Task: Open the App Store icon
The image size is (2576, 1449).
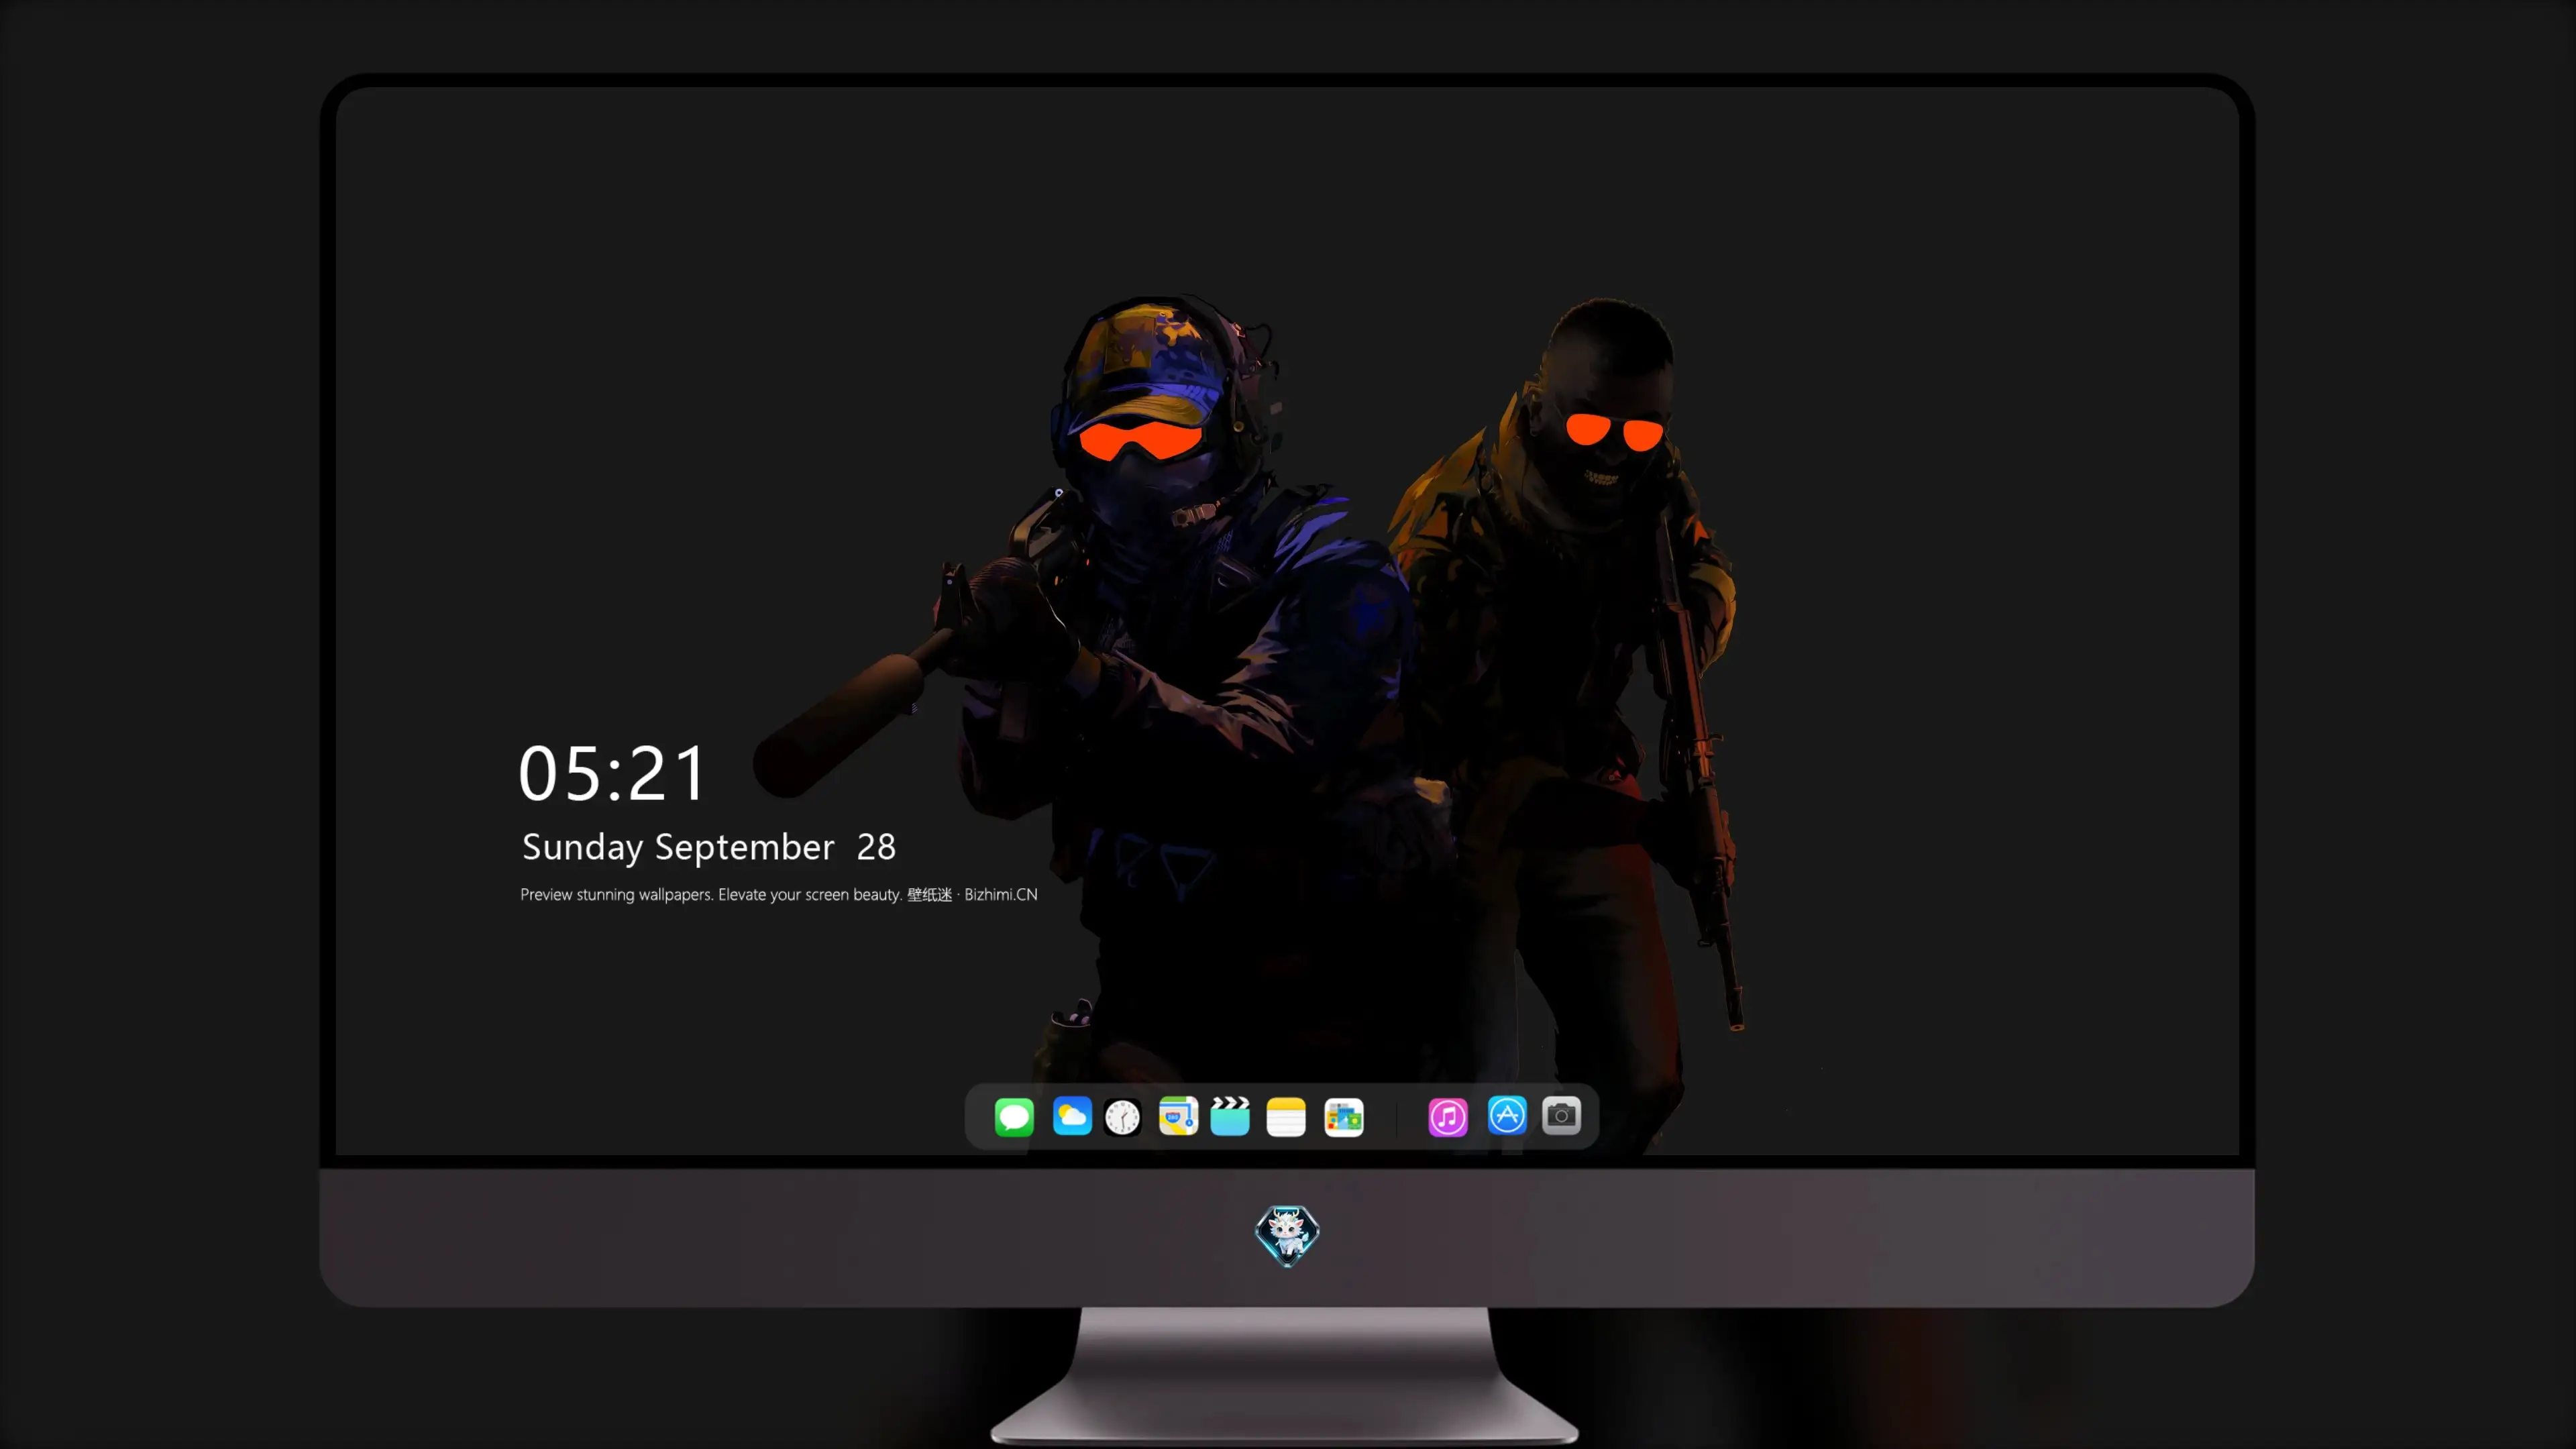Action: [1507, 1115]
